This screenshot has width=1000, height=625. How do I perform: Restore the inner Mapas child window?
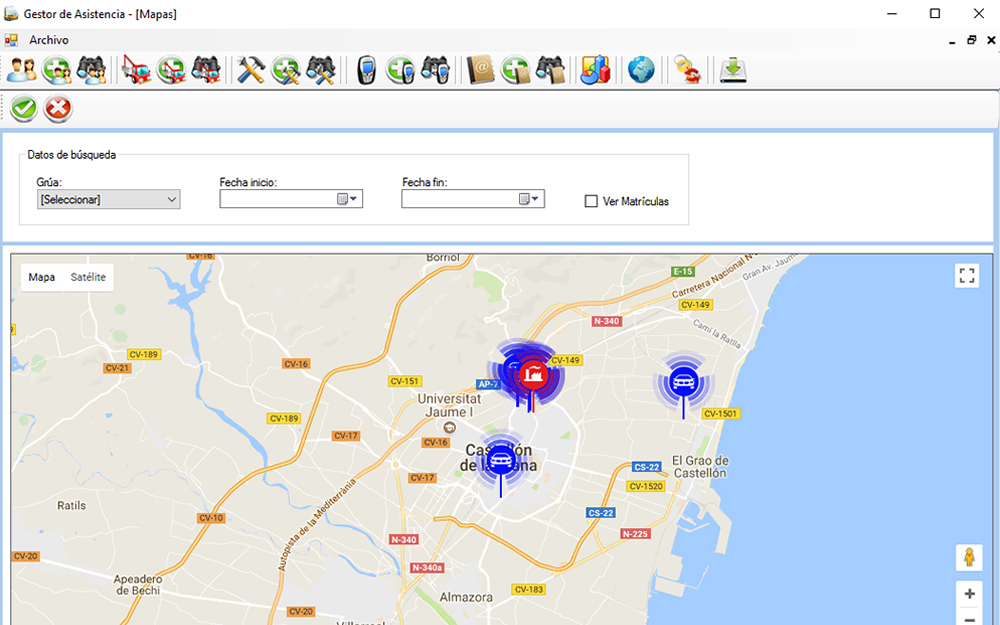tap(971, 40)
